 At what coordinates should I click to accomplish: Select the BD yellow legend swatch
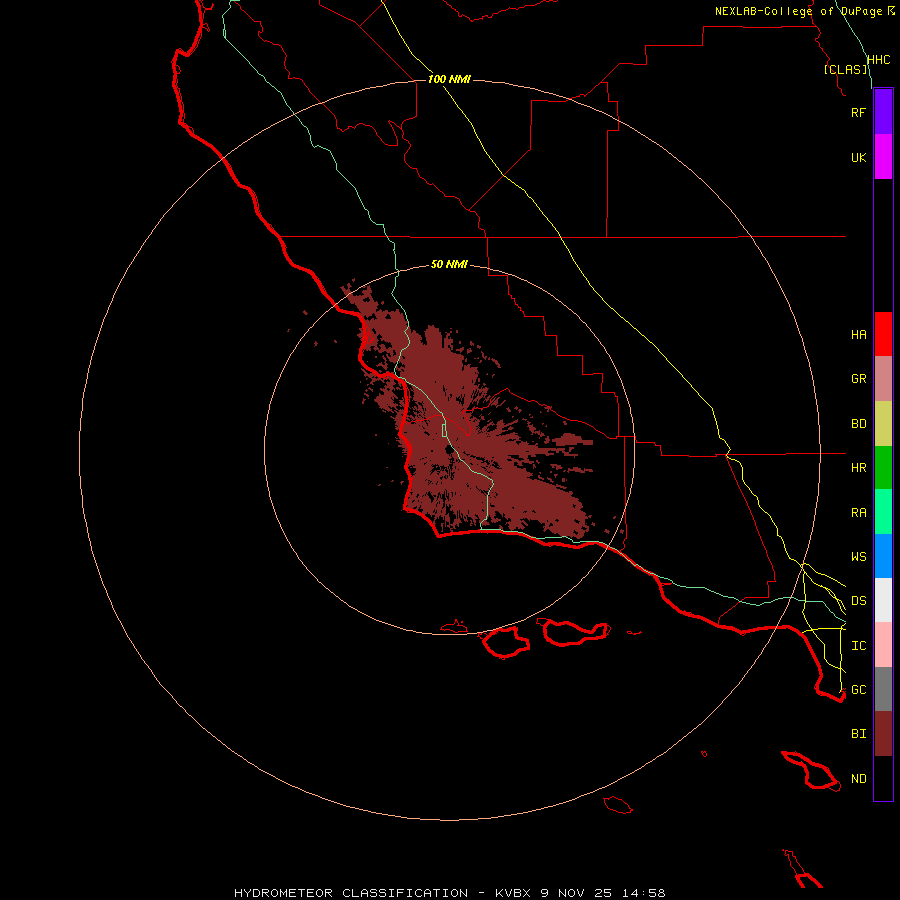883,424
